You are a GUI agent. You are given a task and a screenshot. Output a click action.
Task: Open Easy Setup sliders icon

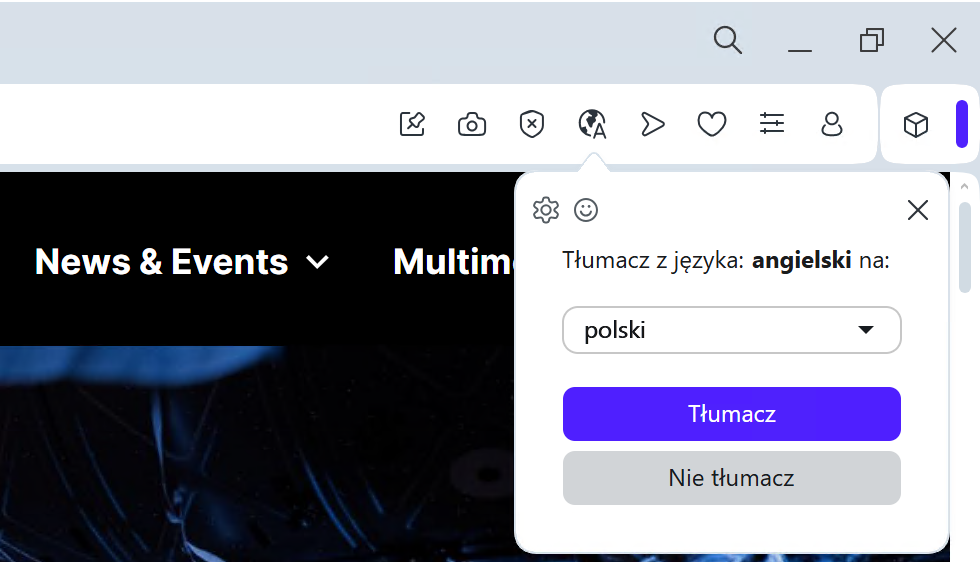(772, 123)
